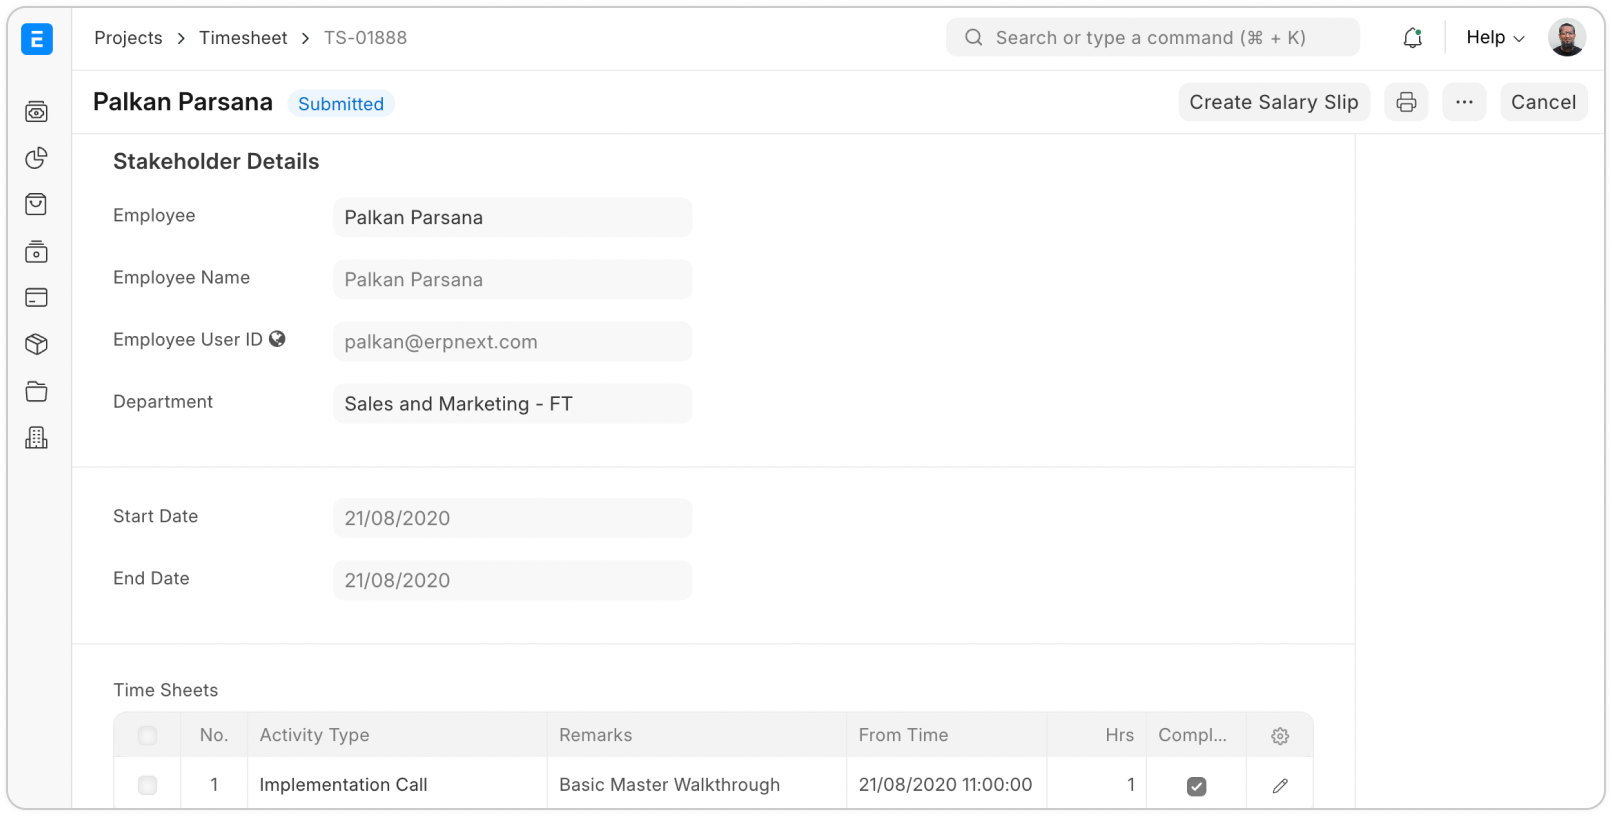The image size is (1612, 816).
Task: Open the building sidebar icon
Action: click(36, 438)
